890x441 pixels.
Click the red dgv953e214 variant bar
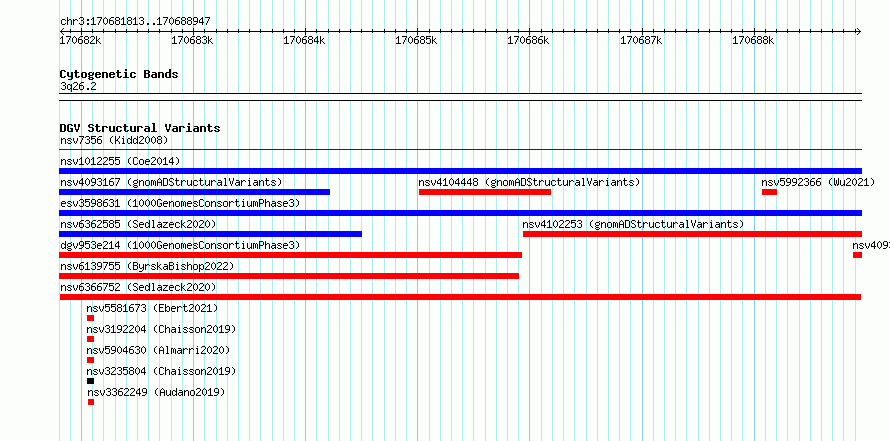pos(291,255)
